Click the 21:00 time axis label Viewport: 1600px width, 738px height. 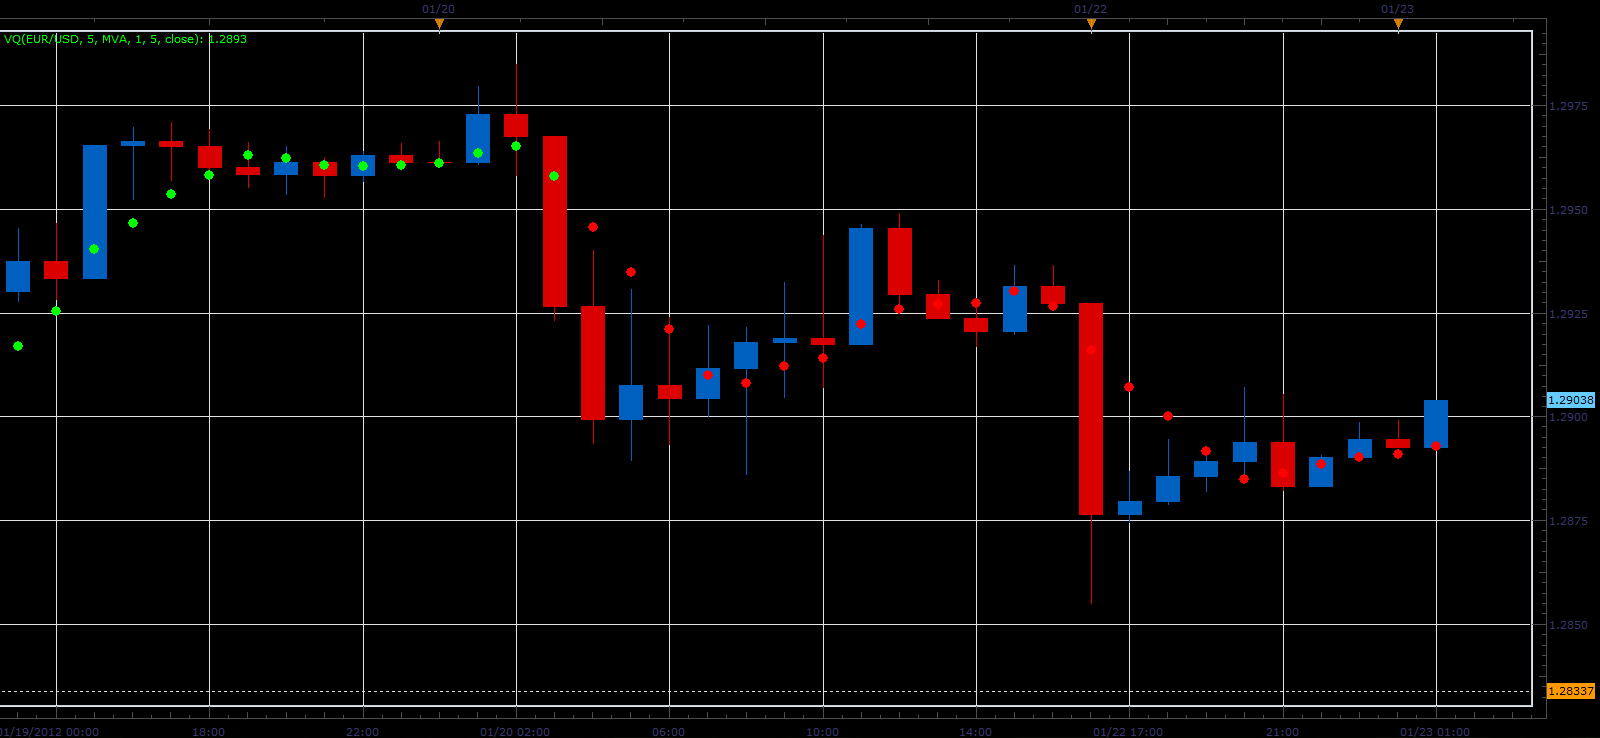pyautogui.click(x=1282, y=731)
